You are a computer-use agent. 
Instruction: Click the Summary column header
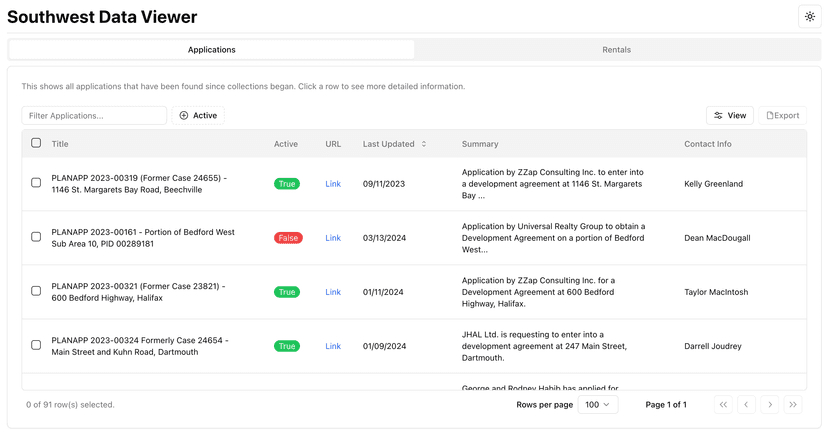479,144
